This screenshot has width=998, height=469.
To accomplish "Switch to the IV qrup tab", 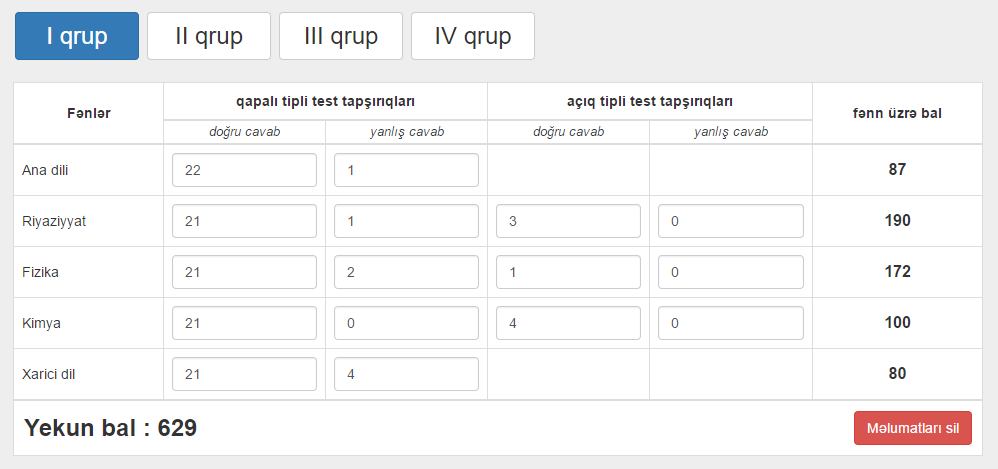I will click(473, 36).
